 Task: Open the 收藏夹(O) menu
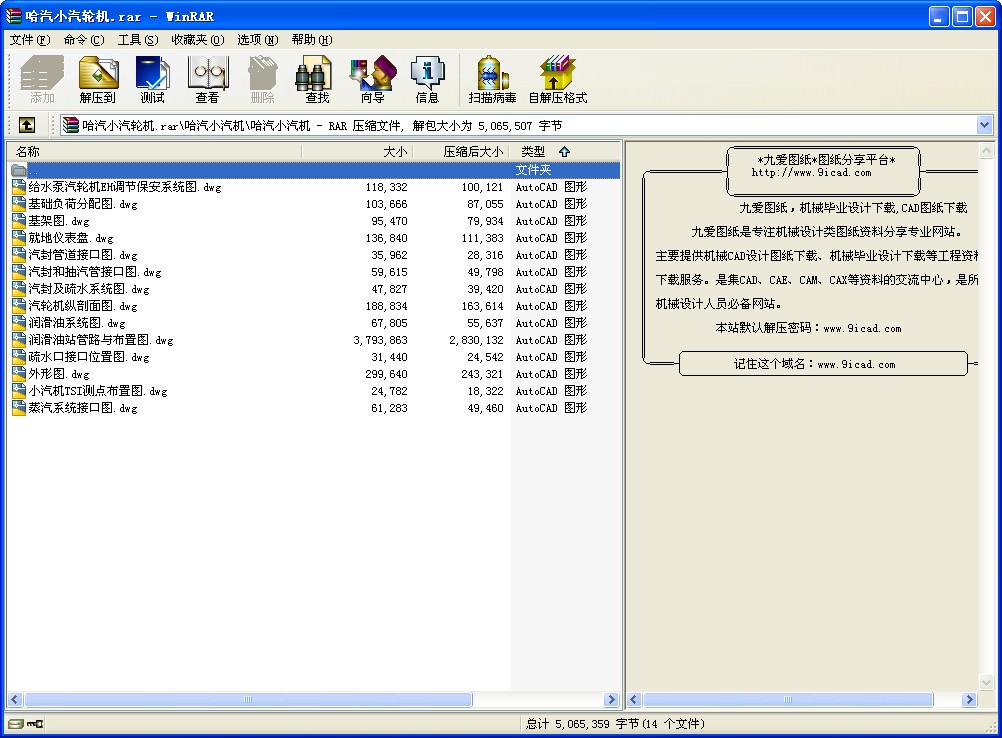point(197,40)
